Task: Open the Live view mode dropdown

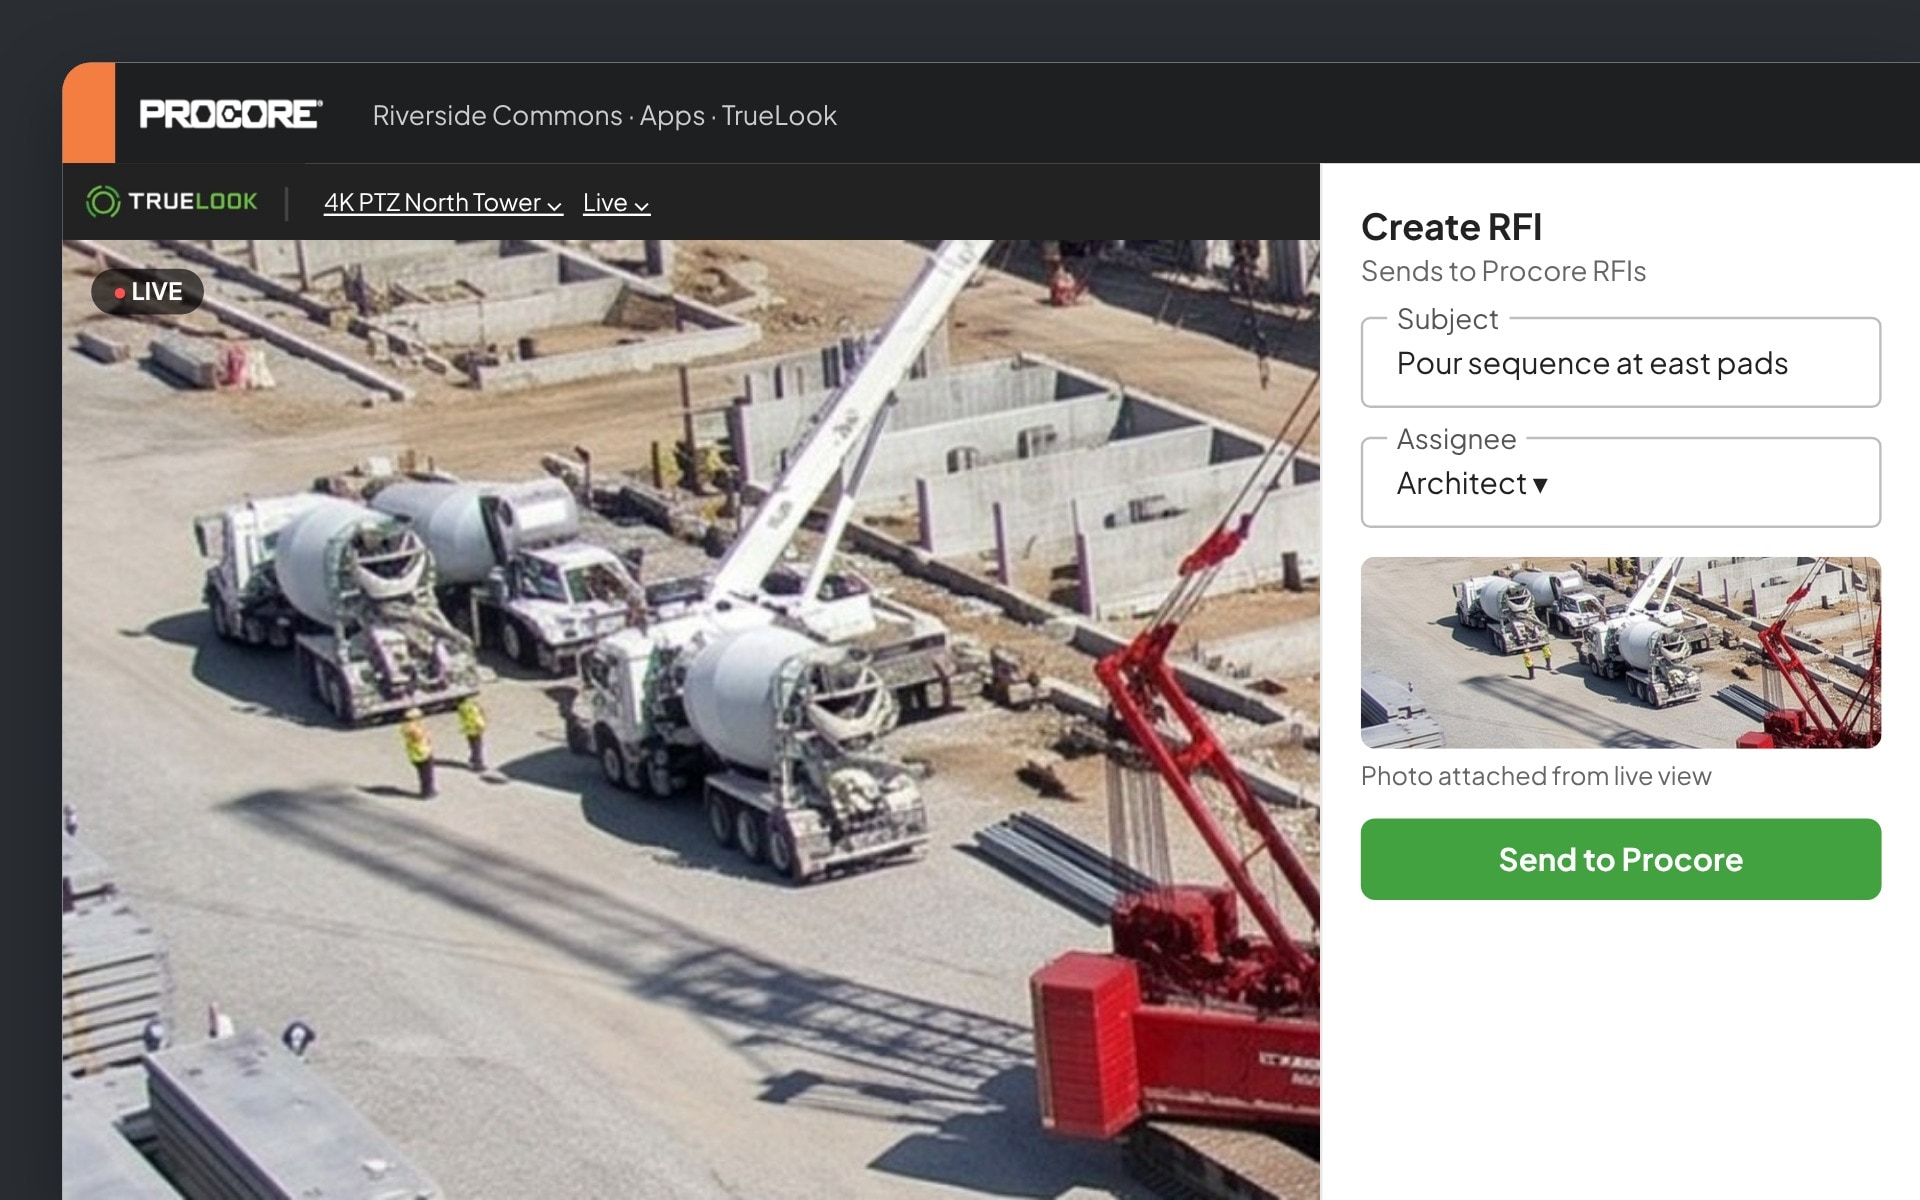Action: point(616,203)
